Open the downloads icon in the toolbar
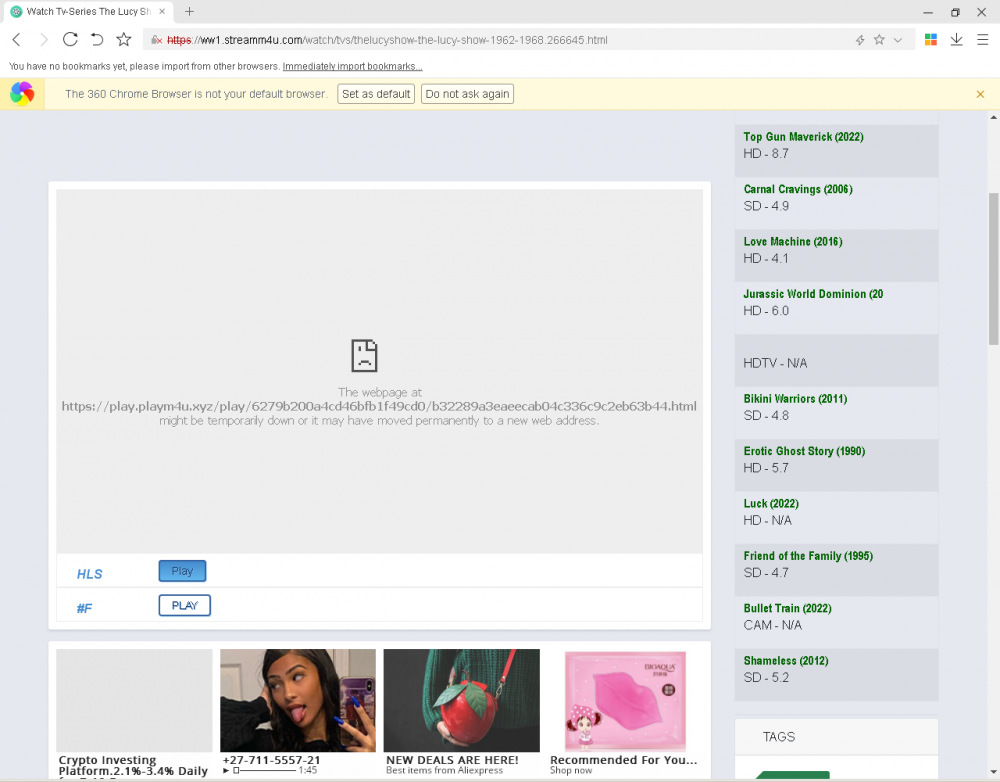Image resolution: width=1000 pixels, height=782 pixels. tap(956, 40)
